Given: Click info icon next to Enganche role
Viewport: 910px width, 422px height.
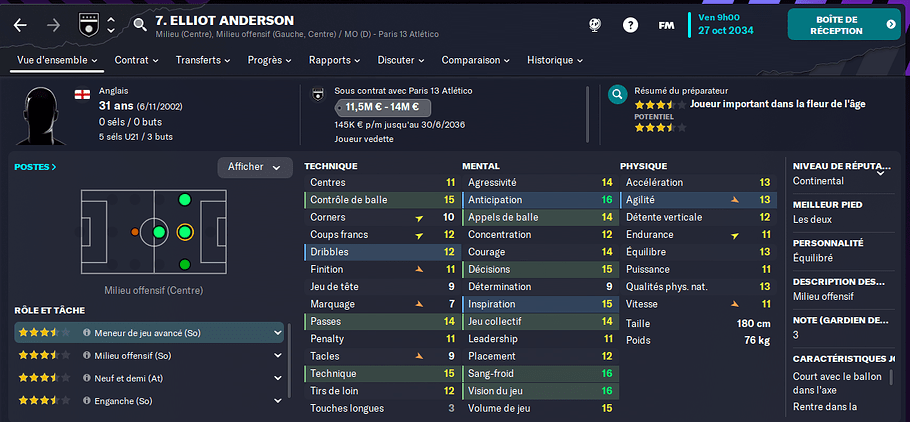Looking at the screenshot, I should (86, 401).
